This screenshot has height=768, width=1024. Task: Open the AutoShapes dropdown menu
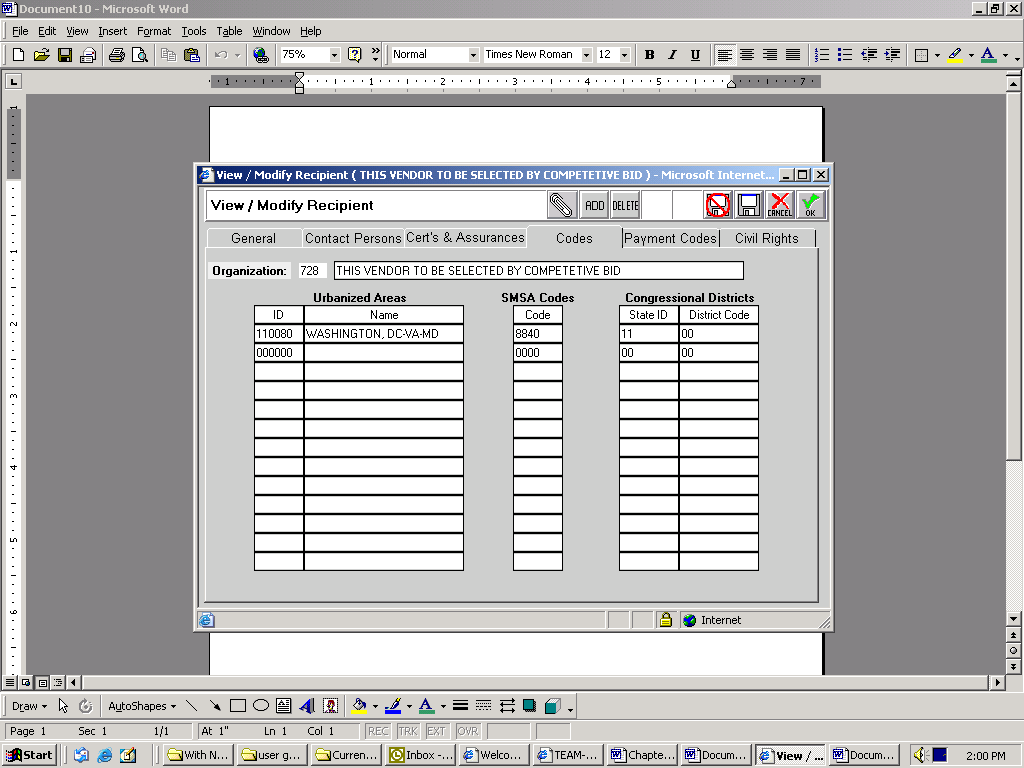click(141, 706)
